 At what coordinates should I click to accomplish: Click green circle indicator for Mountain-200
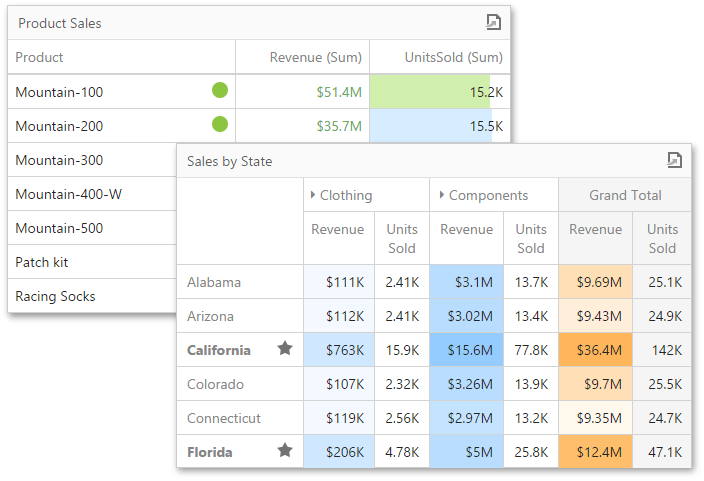pyautogui.click(x=220, y=125)
